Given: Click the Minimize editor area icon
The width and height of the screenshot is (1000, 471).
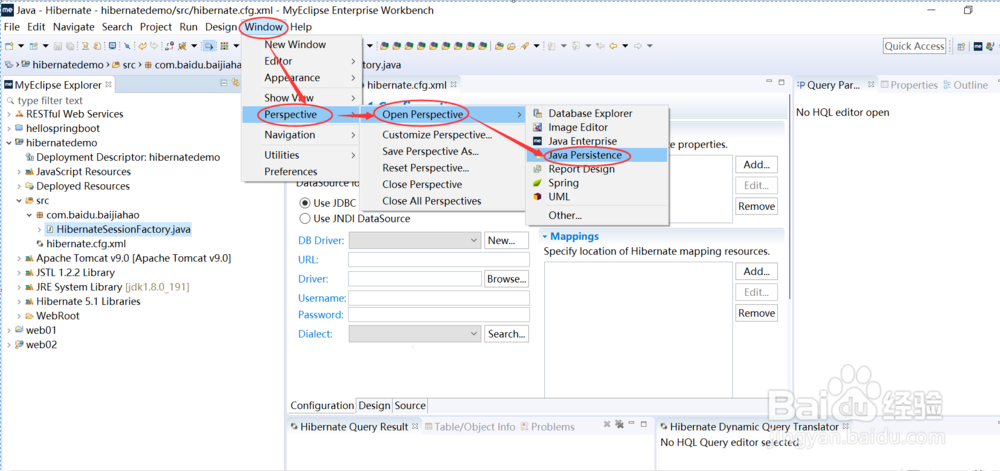Looking at the screenshot, I should click(x=769, y=82).
